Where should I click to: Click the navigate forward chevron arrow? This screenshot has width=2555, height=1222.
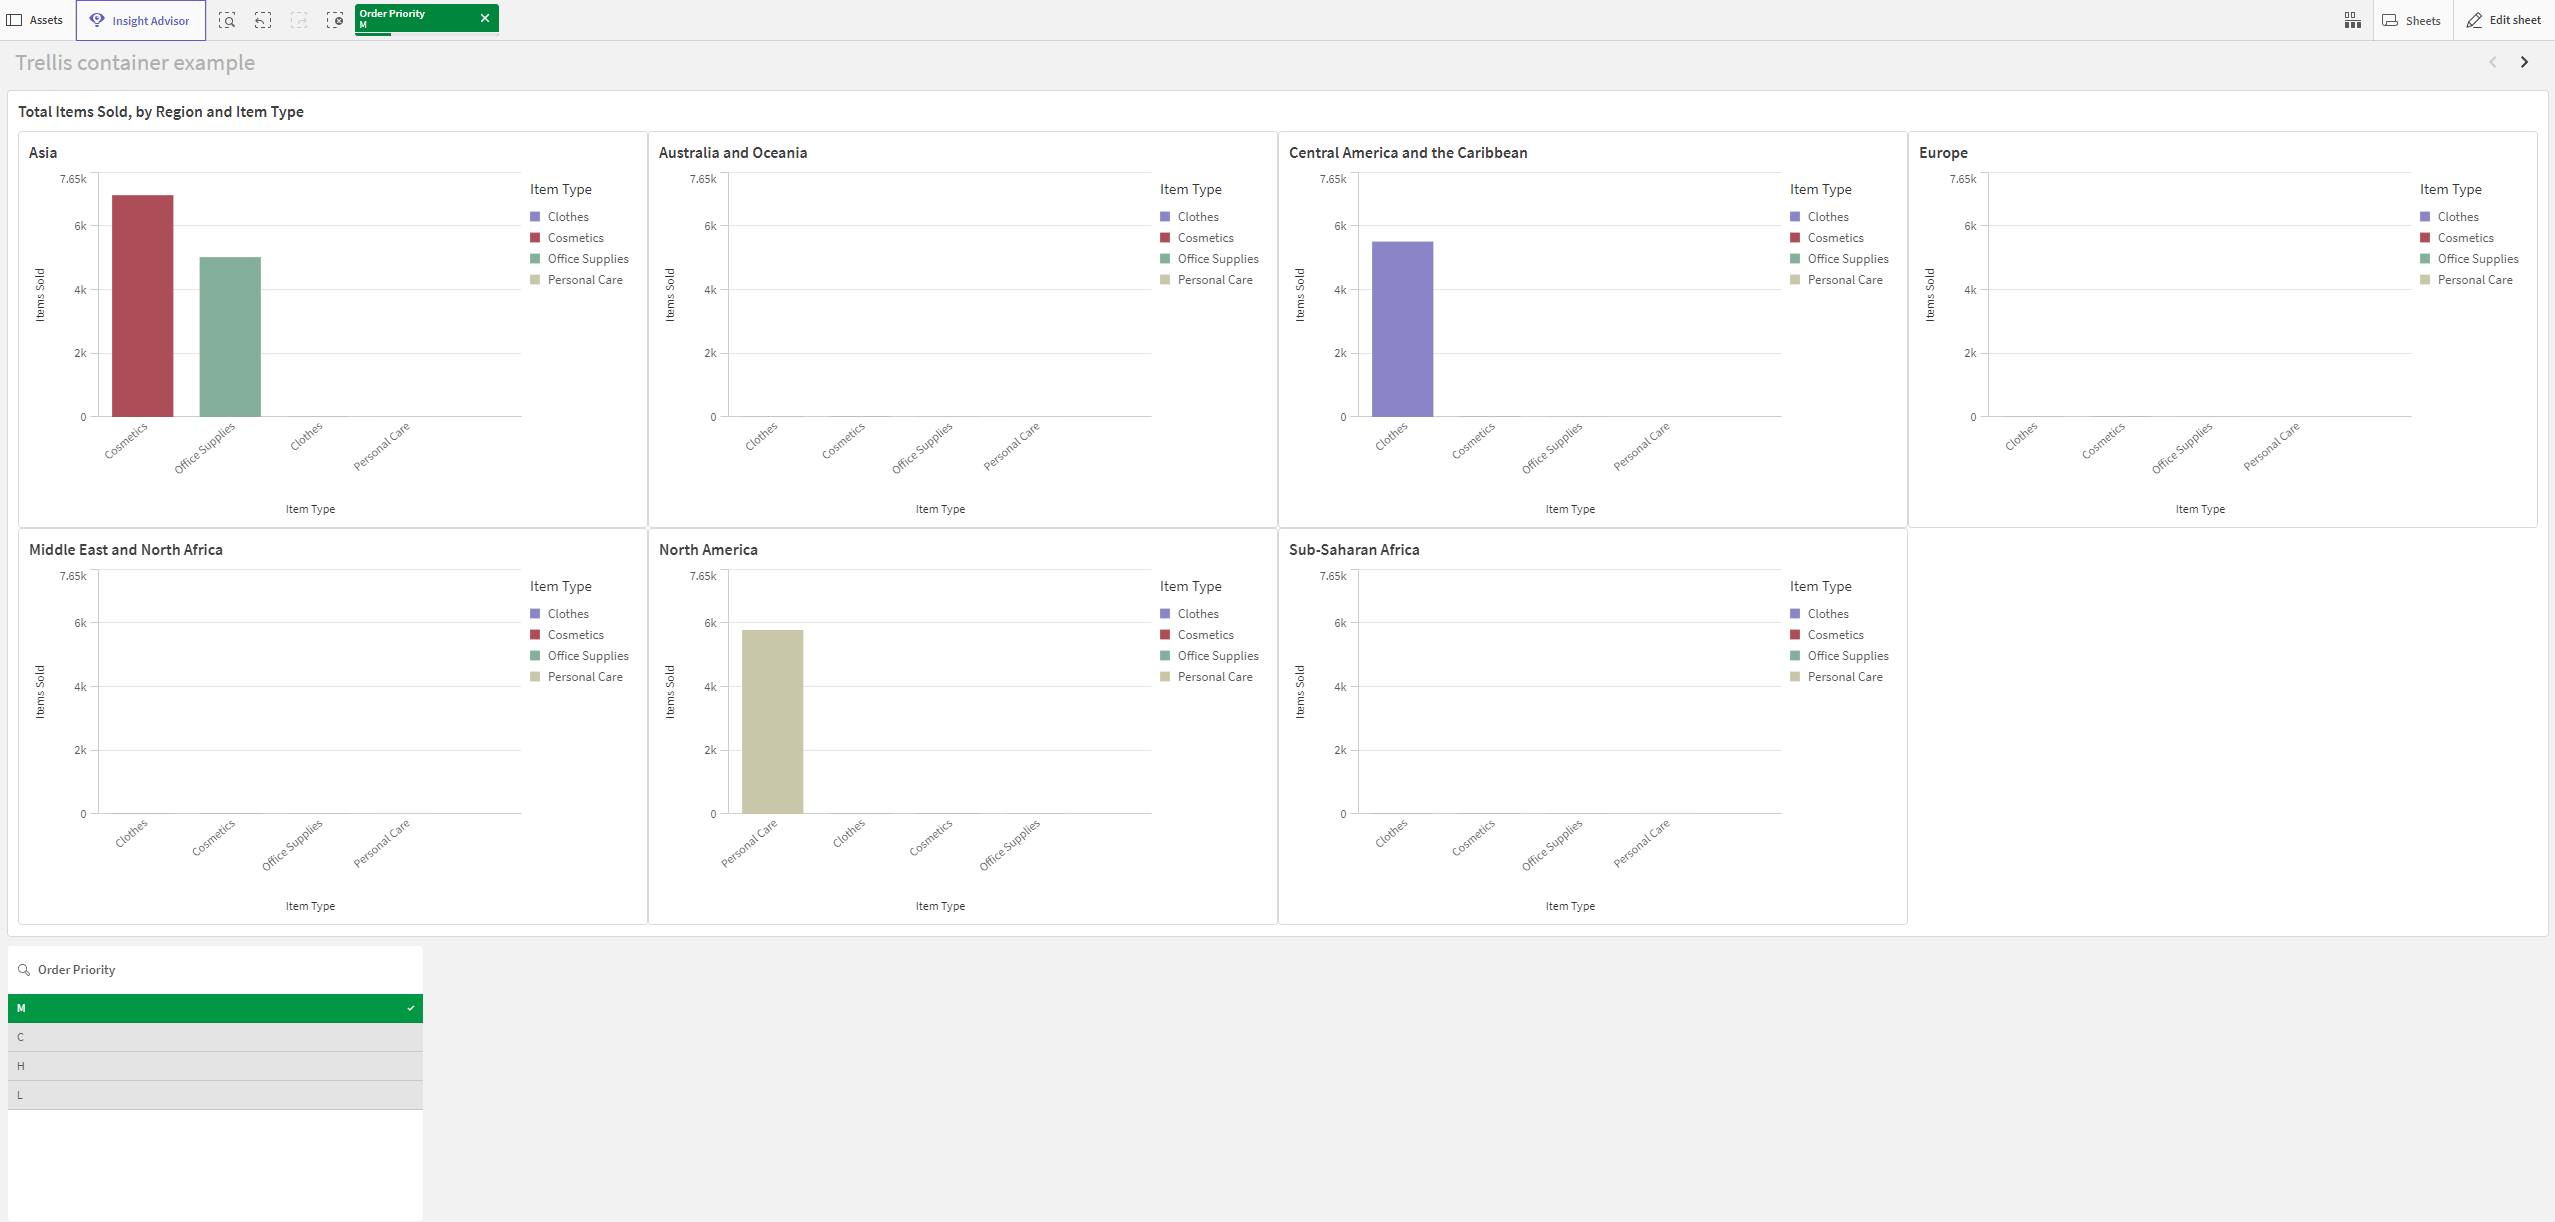(2524, 62)
